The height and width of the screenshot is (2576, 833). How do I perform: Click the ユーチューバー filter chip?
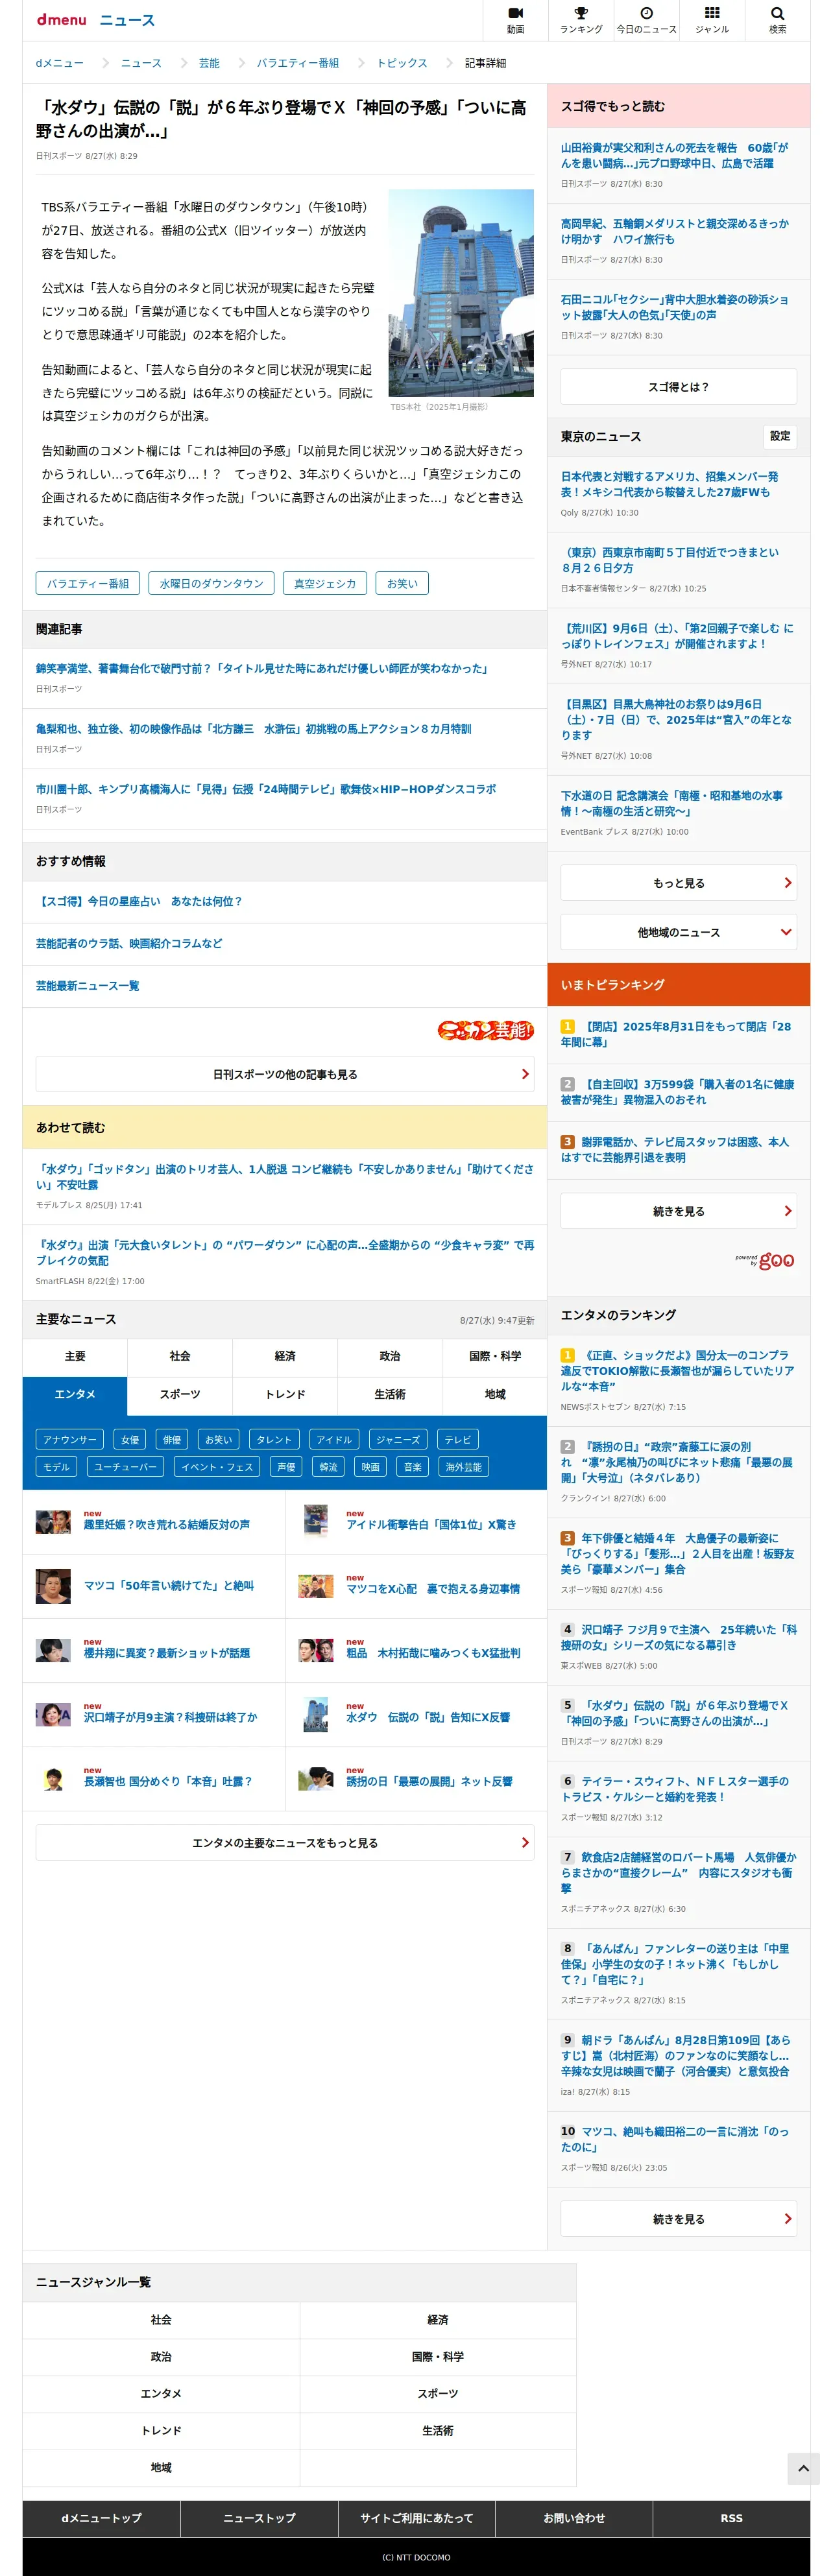pos(126,1466)
